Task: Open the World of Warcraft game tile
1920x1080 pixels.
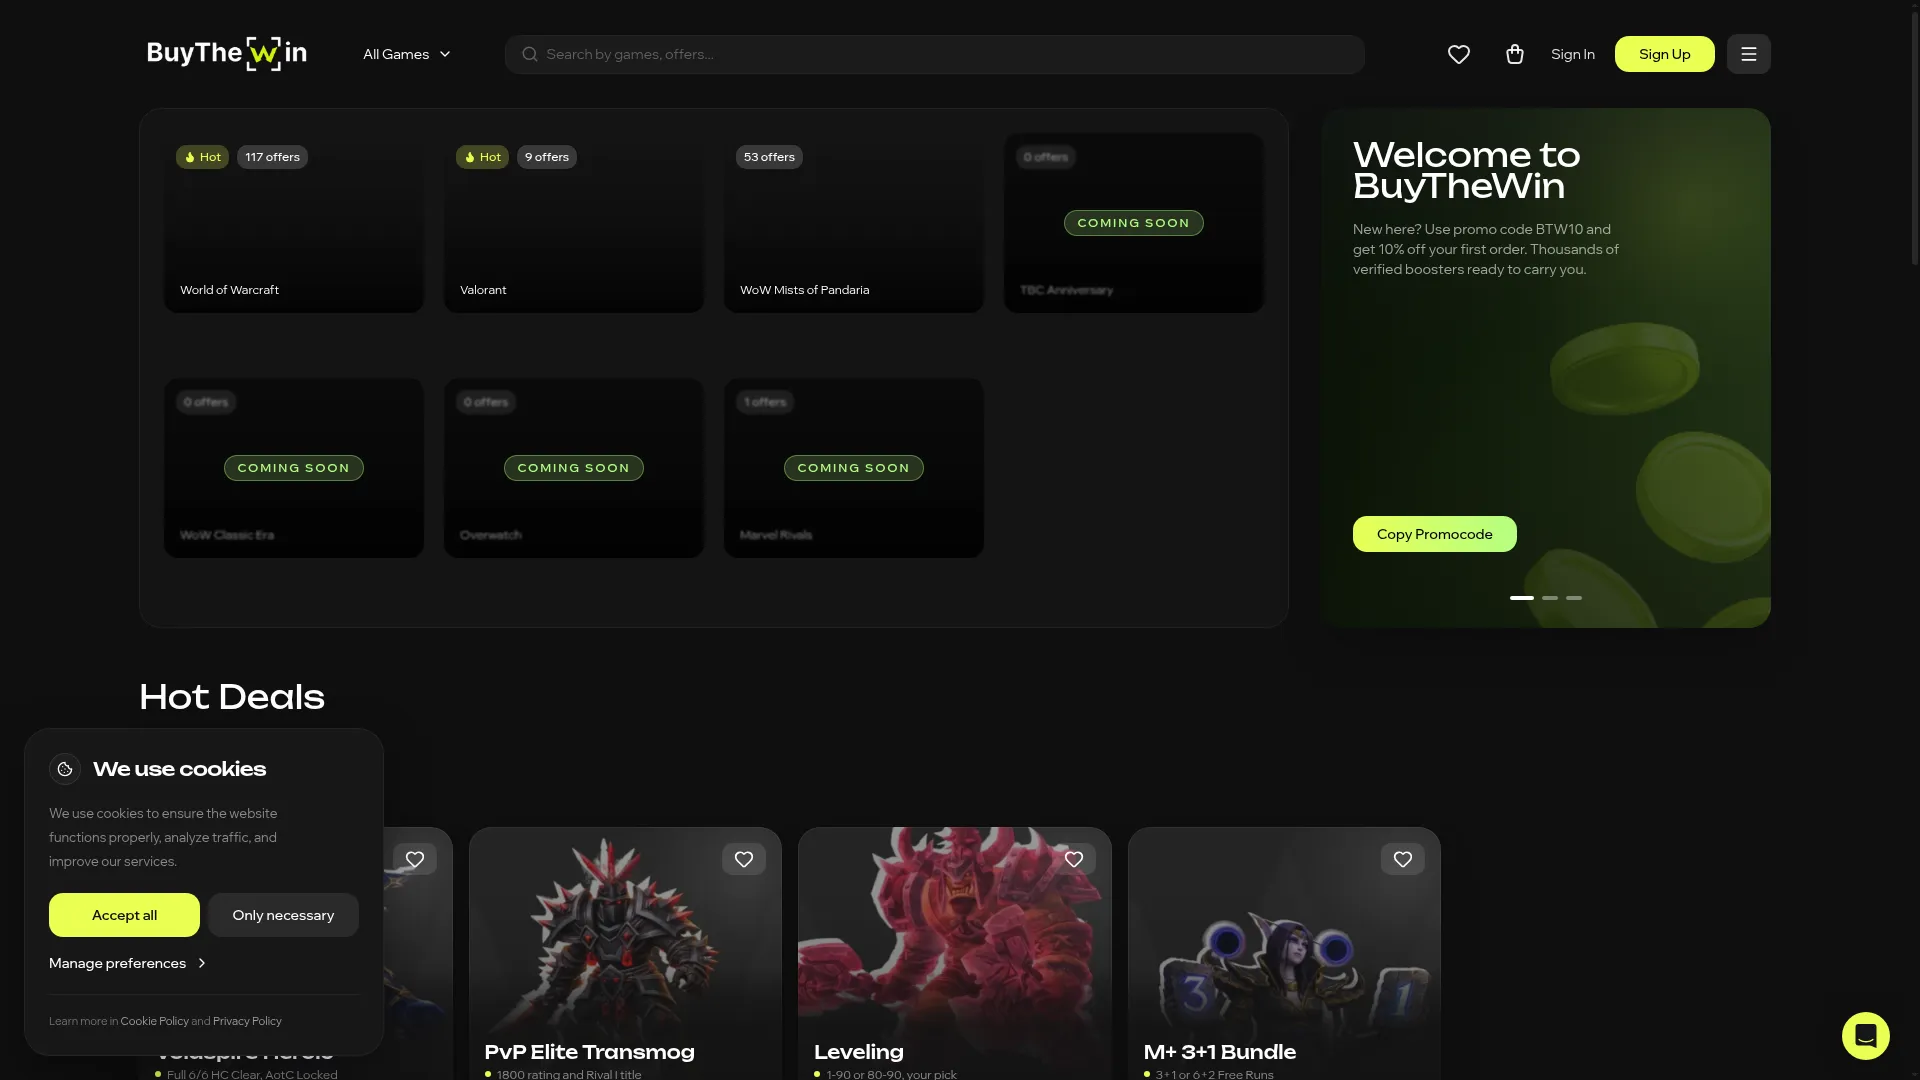Action: click(x=294, y=223)
